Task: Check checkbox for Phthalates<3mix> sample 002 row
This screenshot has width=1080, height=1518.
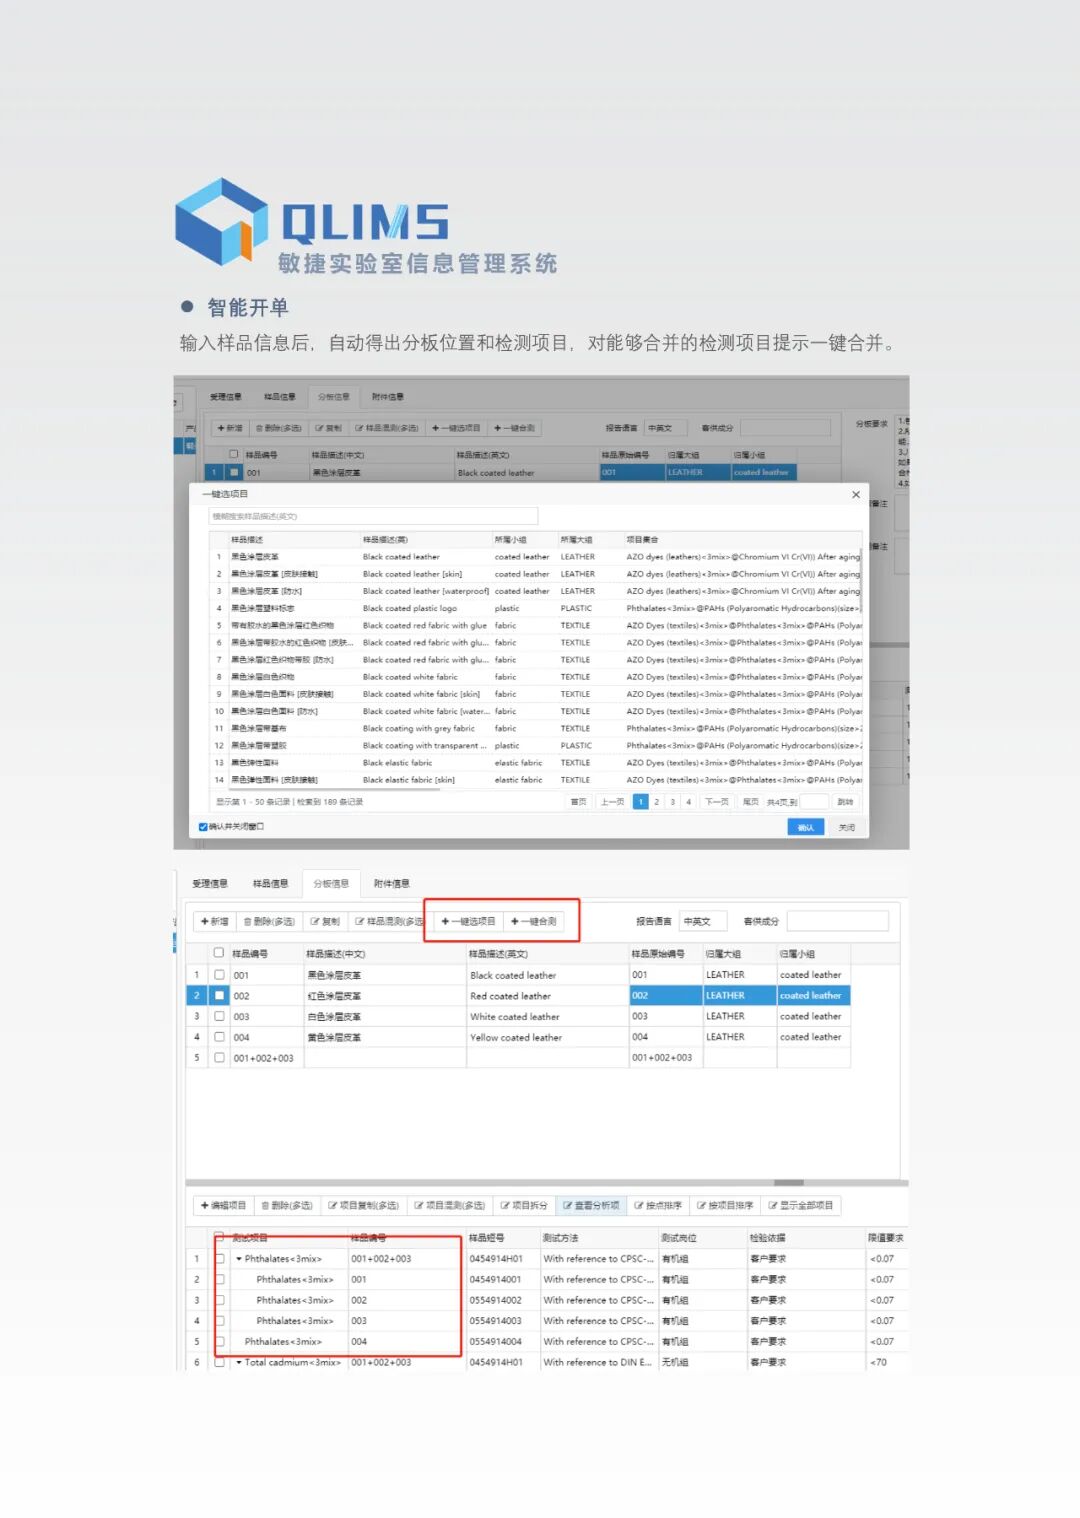Action: point(219,1300)
